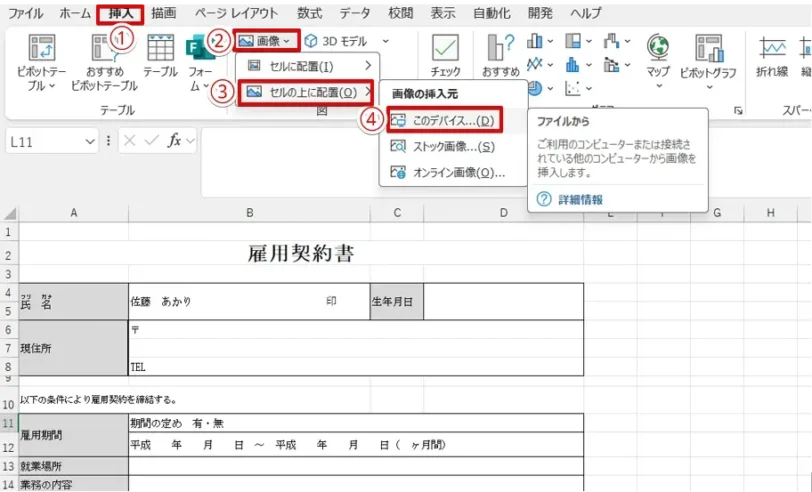Screen dimensions: 812x492
Task: Choose the pie chart icon
Action: pyautogui.click(x=535, y=89)
